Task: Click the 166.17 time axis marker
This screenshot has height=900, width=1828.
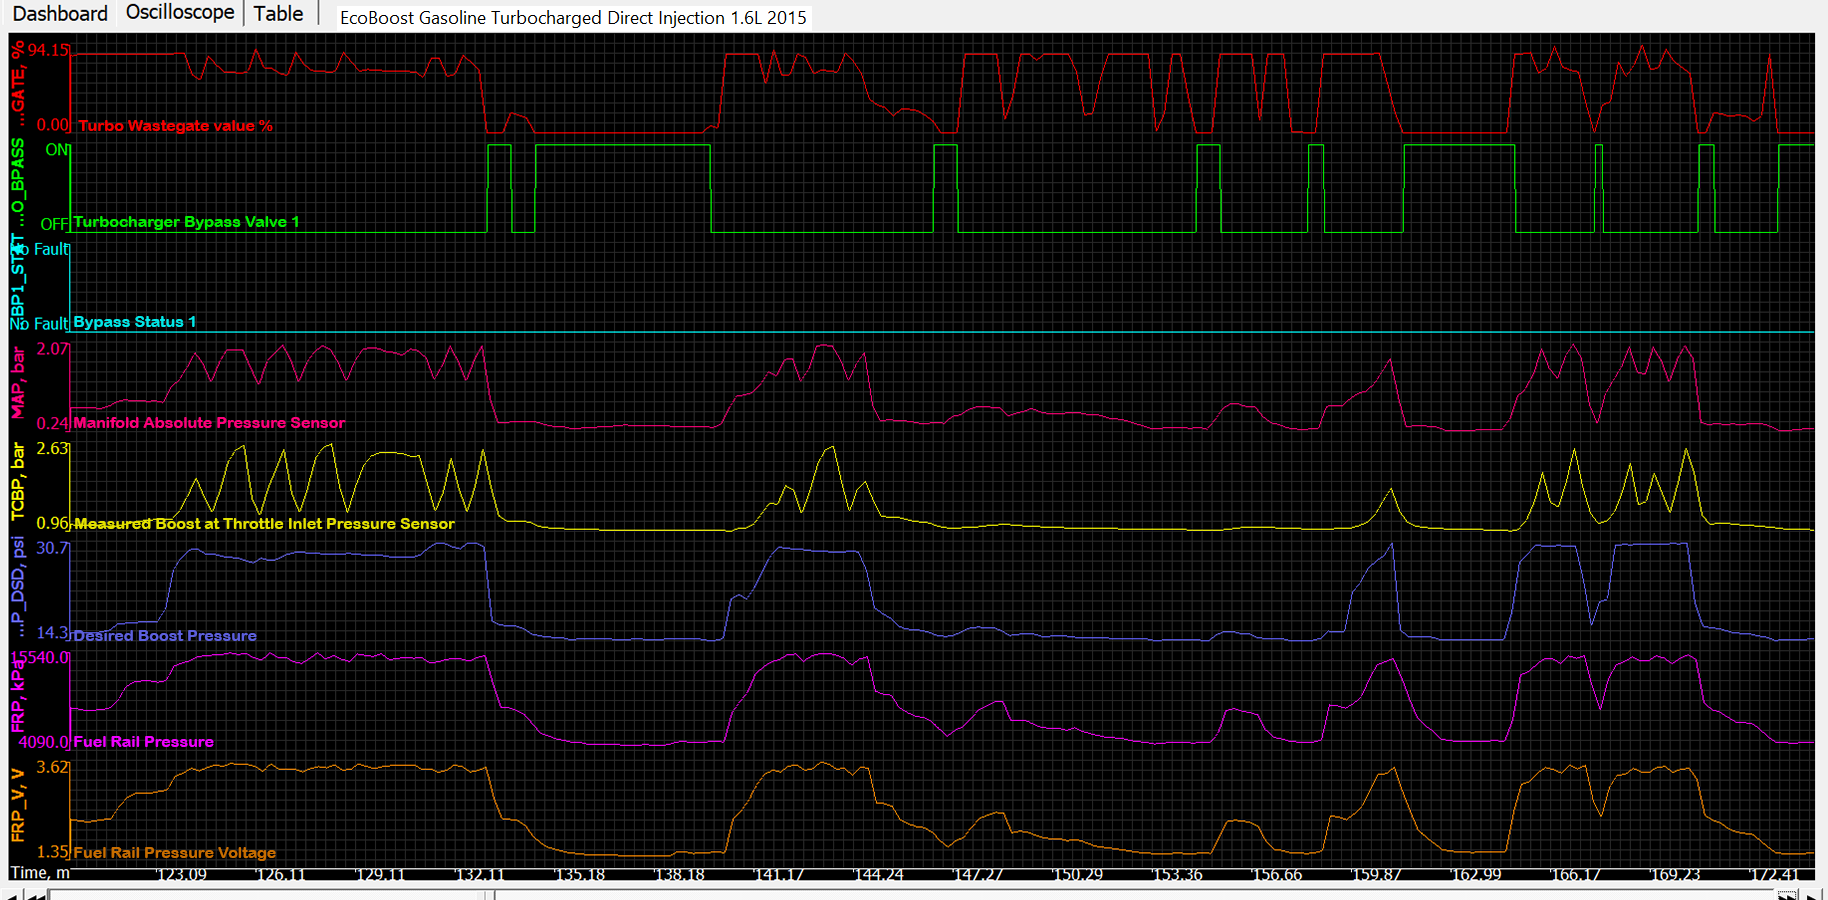Action: 1575,875
